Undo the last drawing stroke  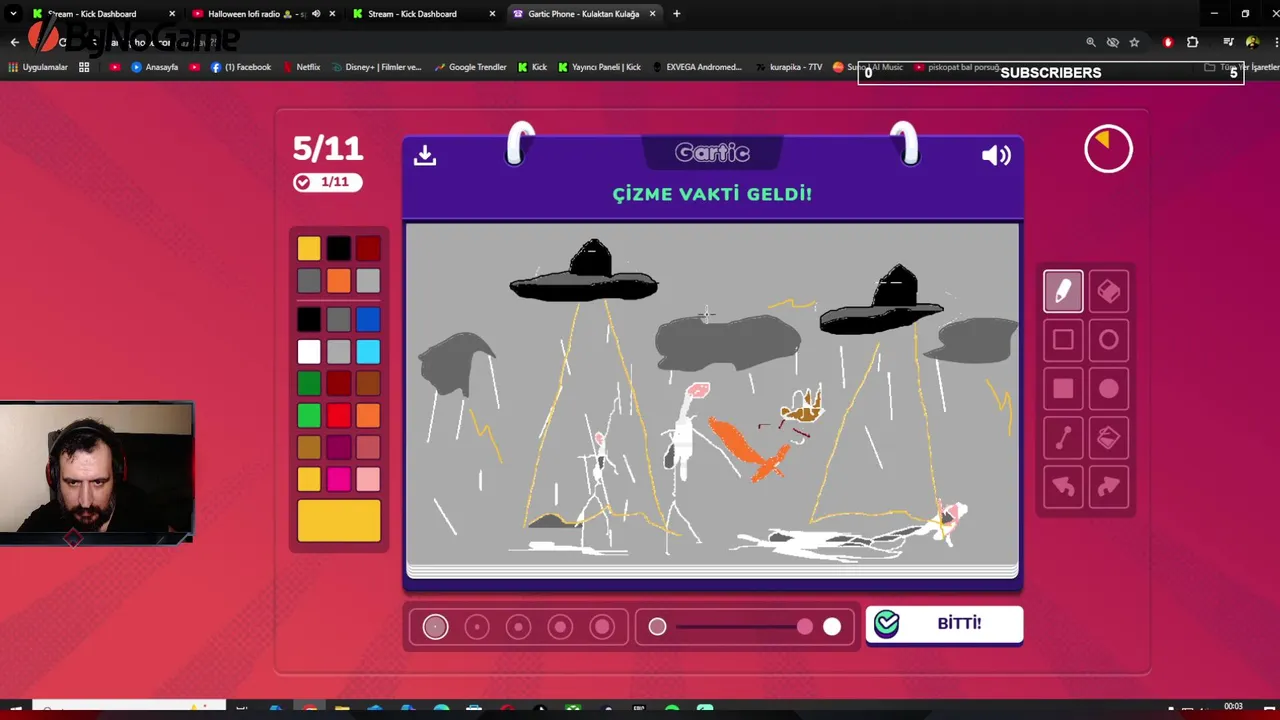(x=1063, y=487)
